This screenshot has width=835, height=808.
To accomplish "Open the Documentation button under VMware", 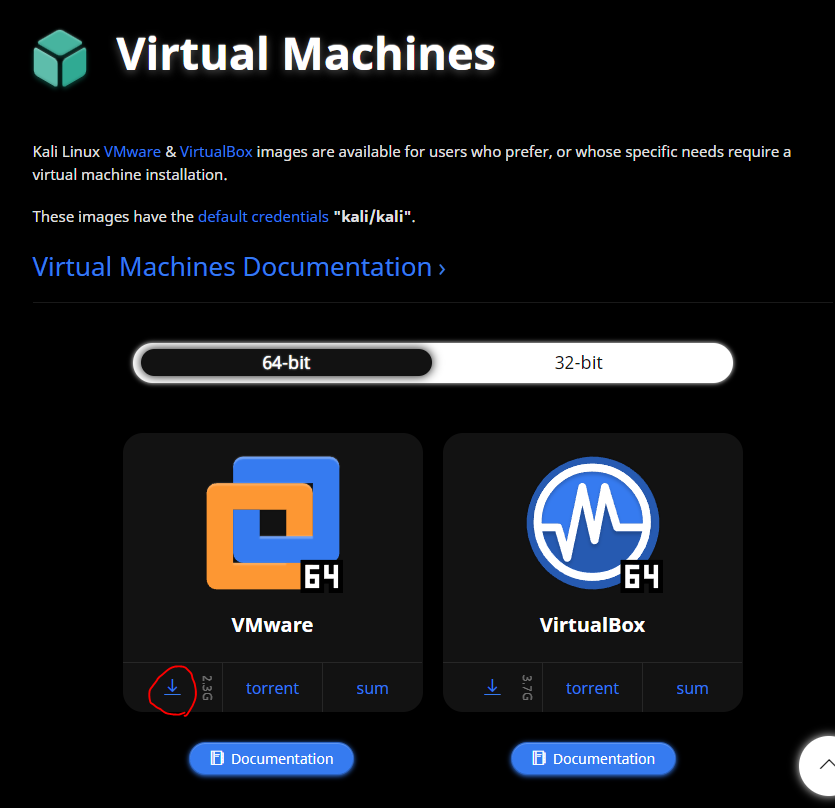I will click(272, 758).
